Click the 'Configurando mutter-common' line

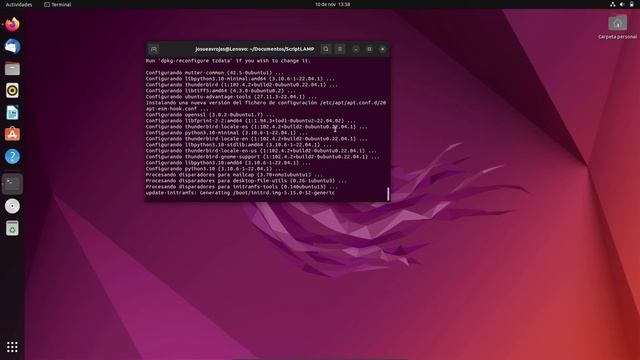215,73
